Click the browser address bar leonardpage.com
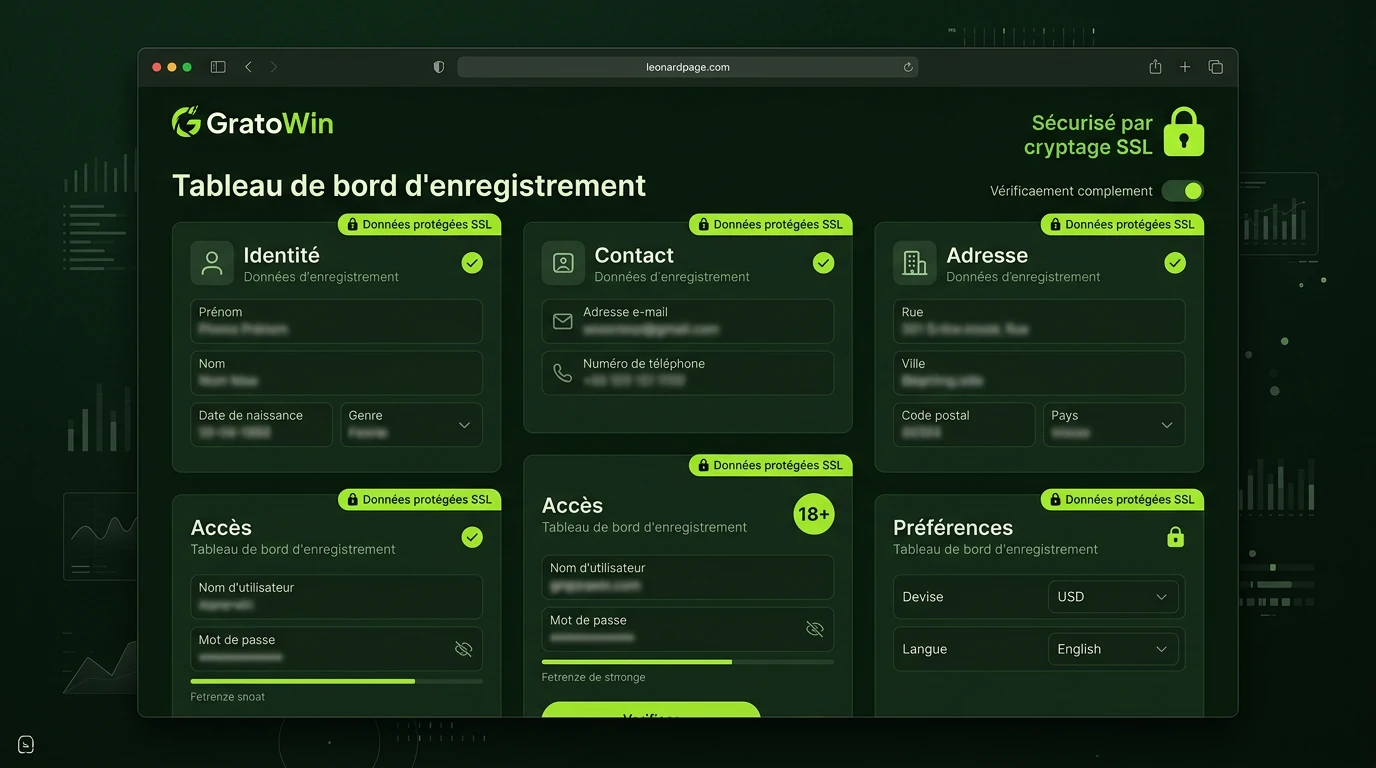 click(688, 67)
